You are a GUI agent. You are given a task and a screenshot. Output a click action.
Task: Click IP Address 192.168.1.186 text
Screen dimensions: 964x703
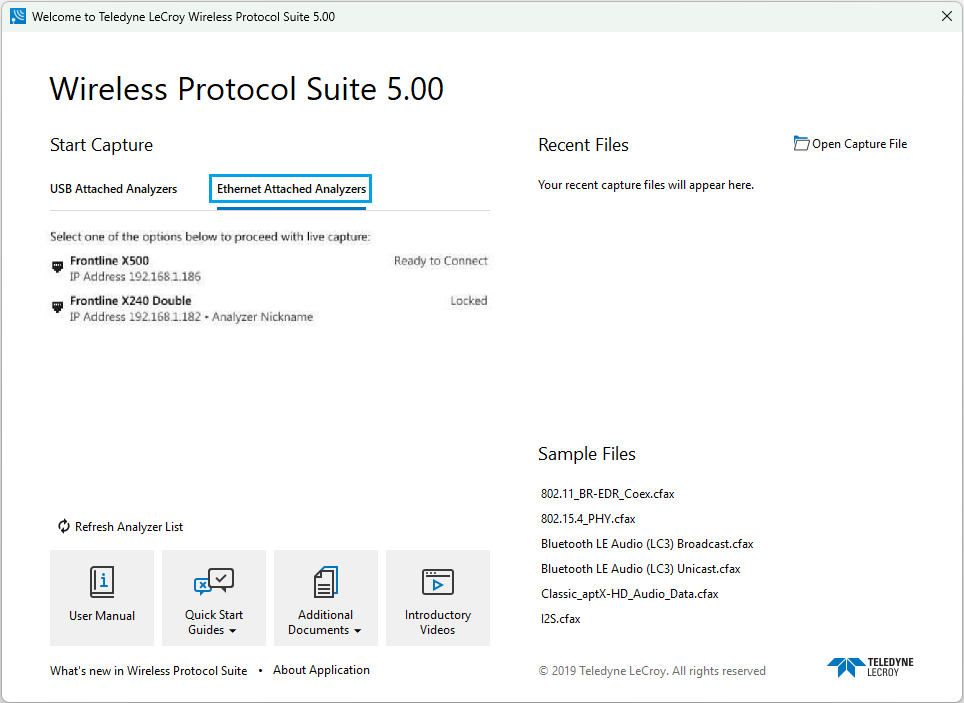(135, 277)
